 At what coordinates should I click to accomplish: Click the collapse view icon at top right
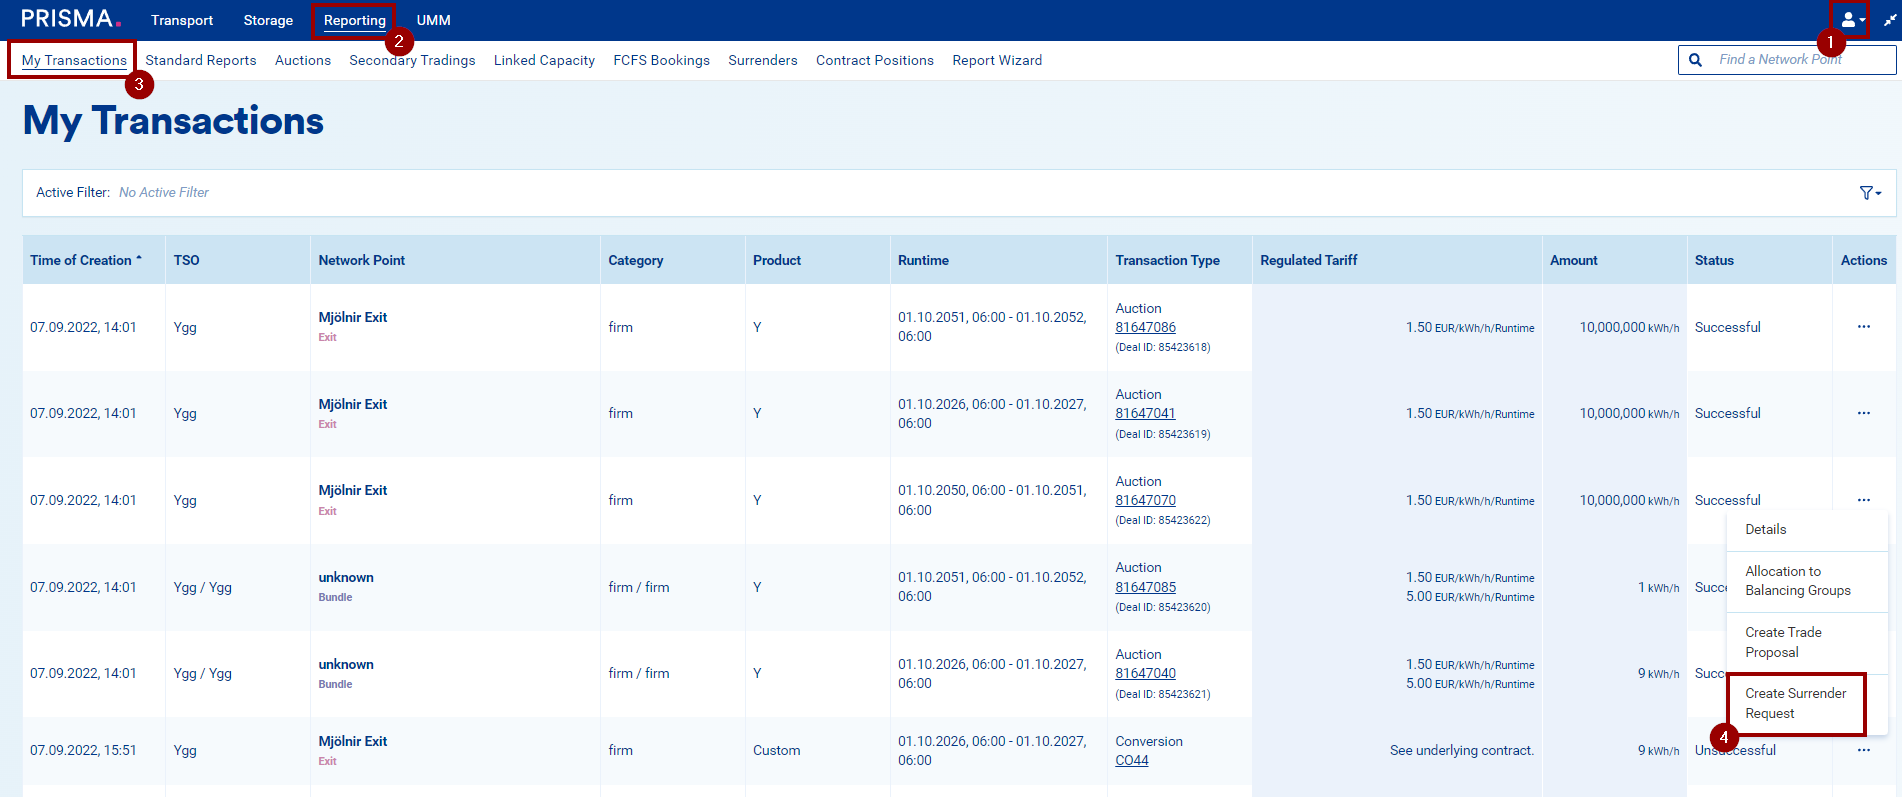click(x=1889, y=20)
